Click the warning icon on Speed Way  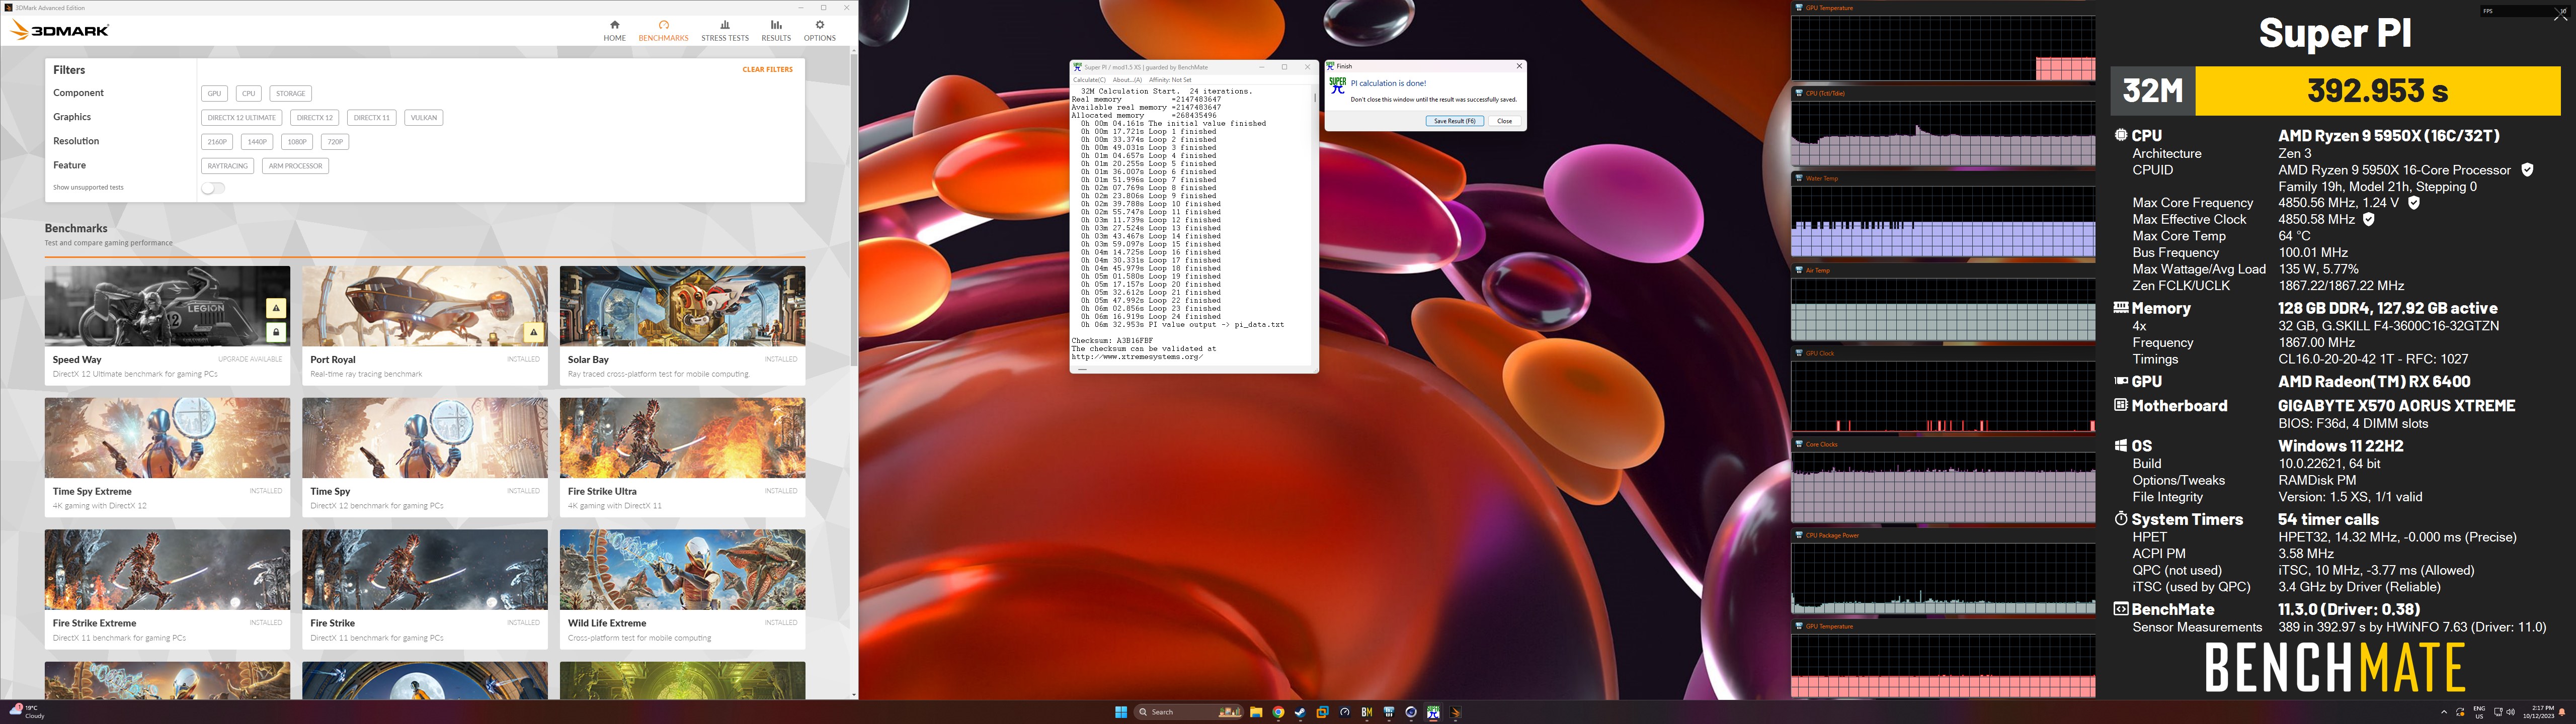[x=276, y=308]
